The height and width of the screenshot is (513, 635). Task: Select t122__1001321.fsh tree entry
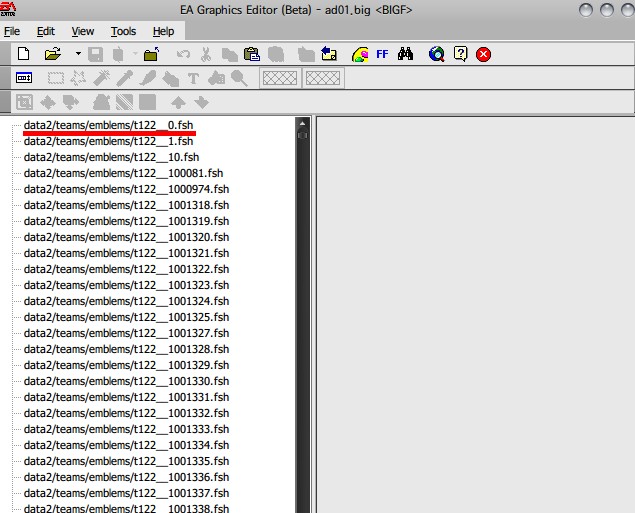126,253
